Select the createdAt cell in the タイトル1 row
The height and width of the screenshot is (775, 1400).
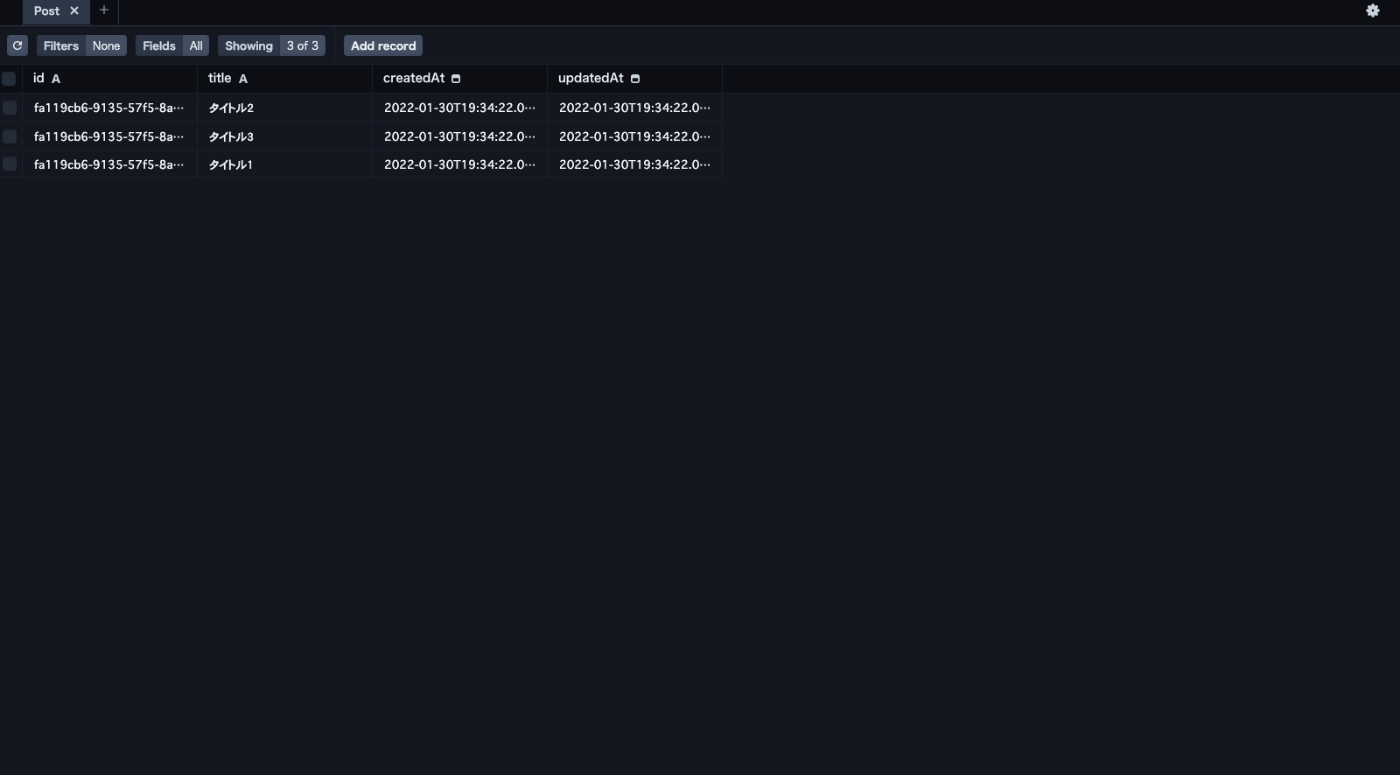coord(460,164)
